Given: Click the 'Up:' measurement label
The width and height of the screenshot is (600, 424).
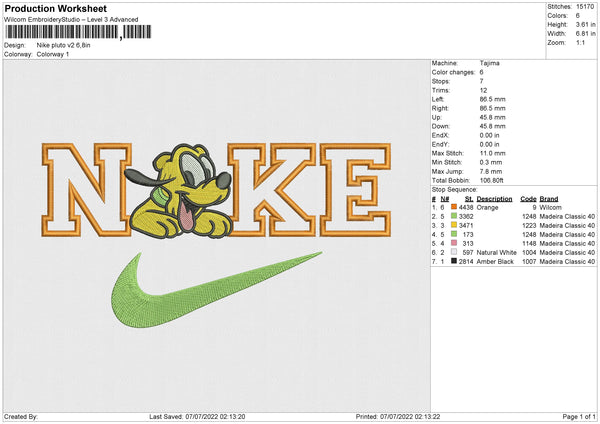Looking at the screenshot, I should pyautogui.click(x=437, y=117).
